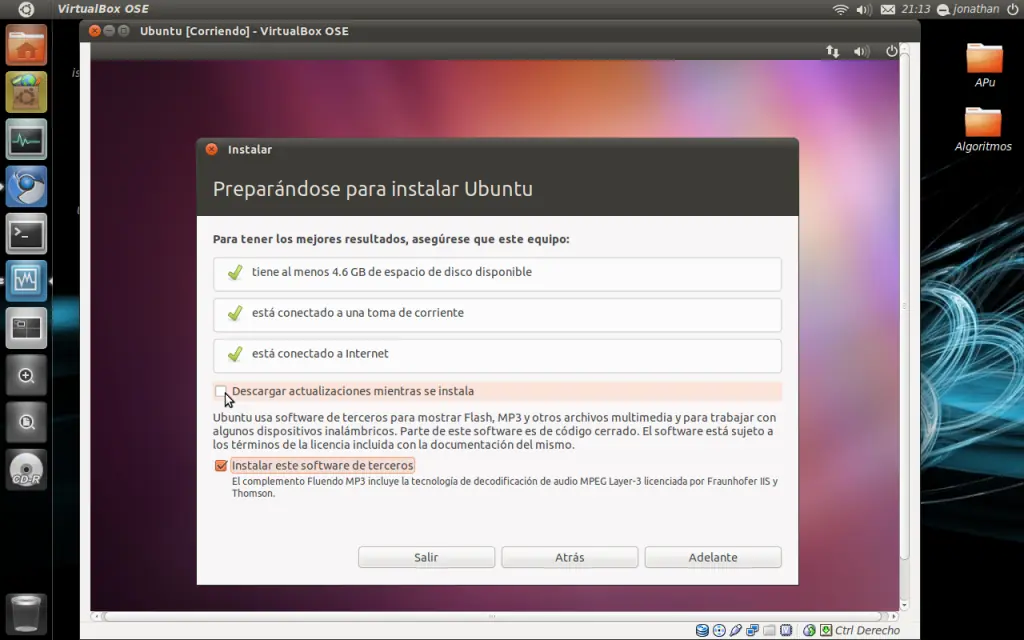Click the Ctrl Derecho host key label

pos(867,630)
